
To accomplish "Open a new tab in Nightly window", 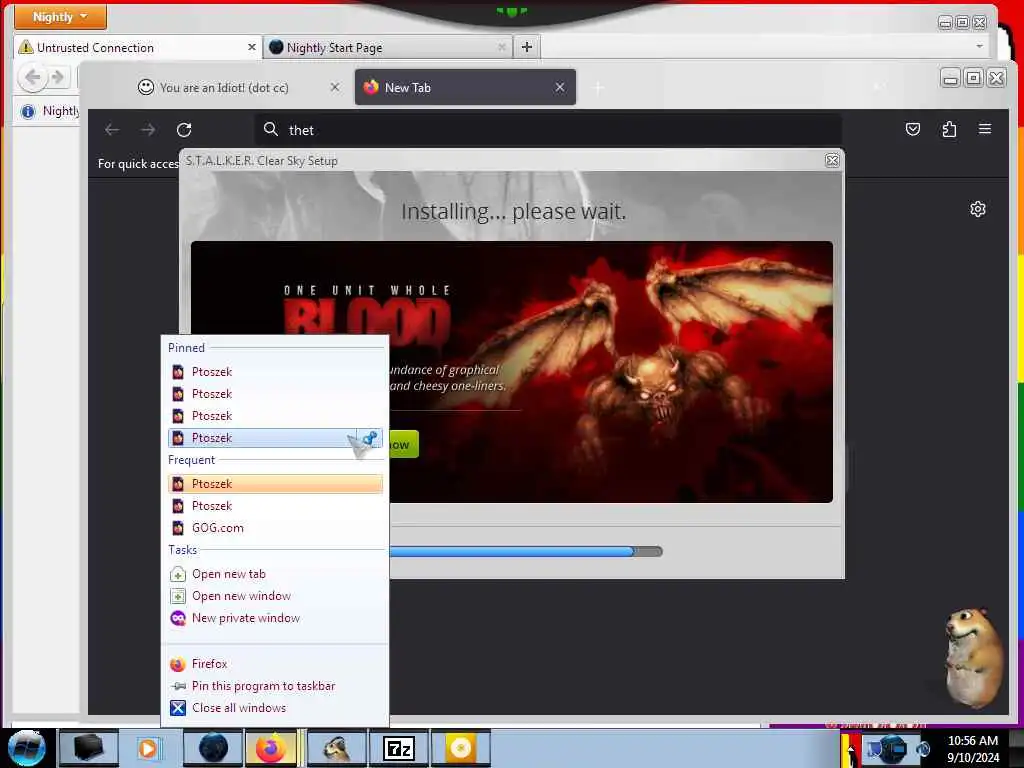I will click(527, 47).
